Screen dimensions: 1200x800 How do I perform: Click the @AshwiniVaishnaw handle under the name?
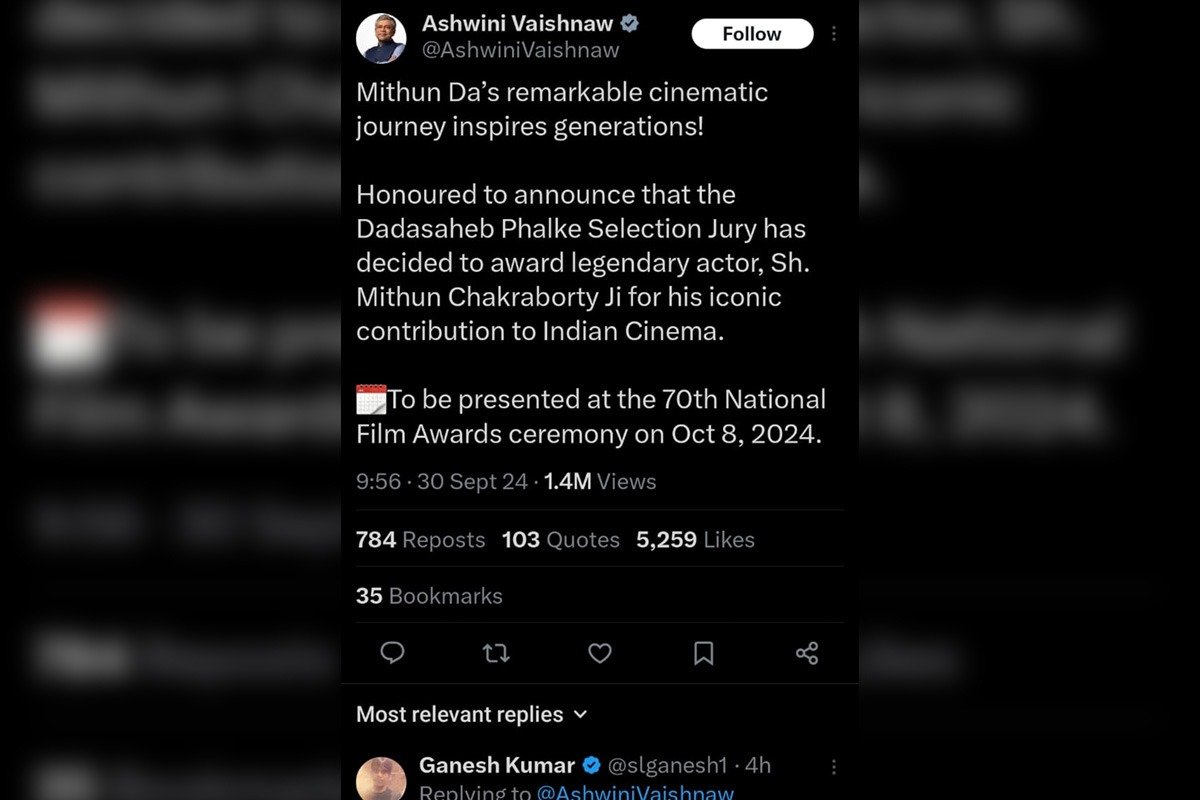click(520, 50)
